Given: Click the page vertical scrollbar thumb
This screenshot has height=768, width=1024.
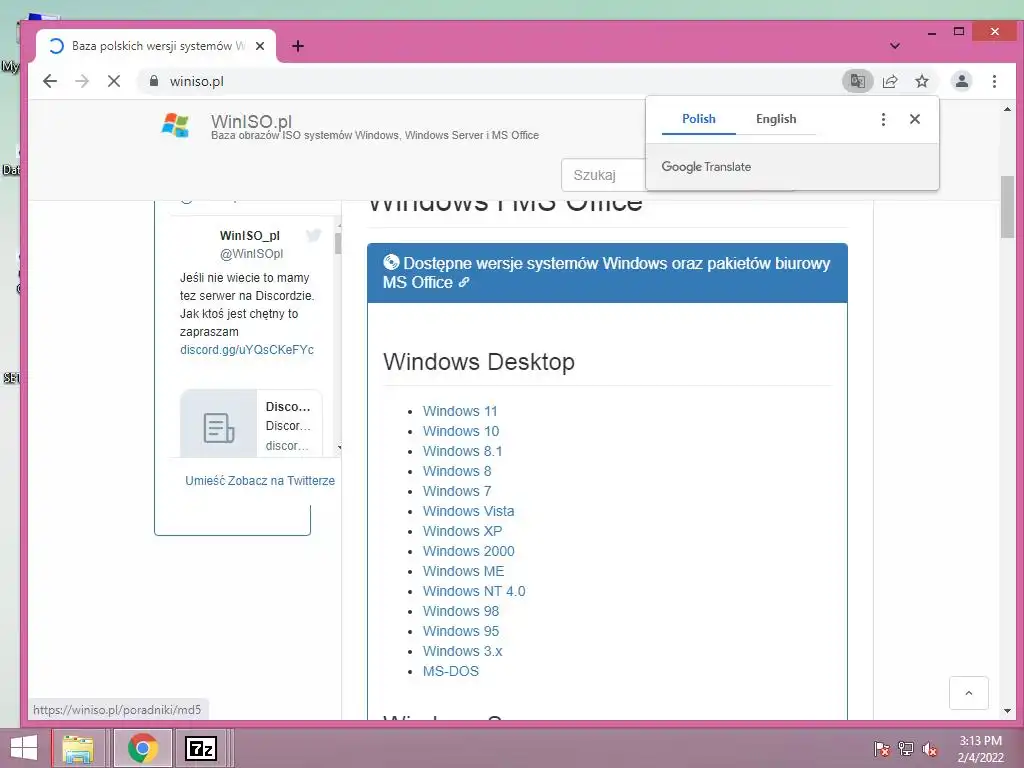Looking at the screenshot, I should (x=1007, y=207).
